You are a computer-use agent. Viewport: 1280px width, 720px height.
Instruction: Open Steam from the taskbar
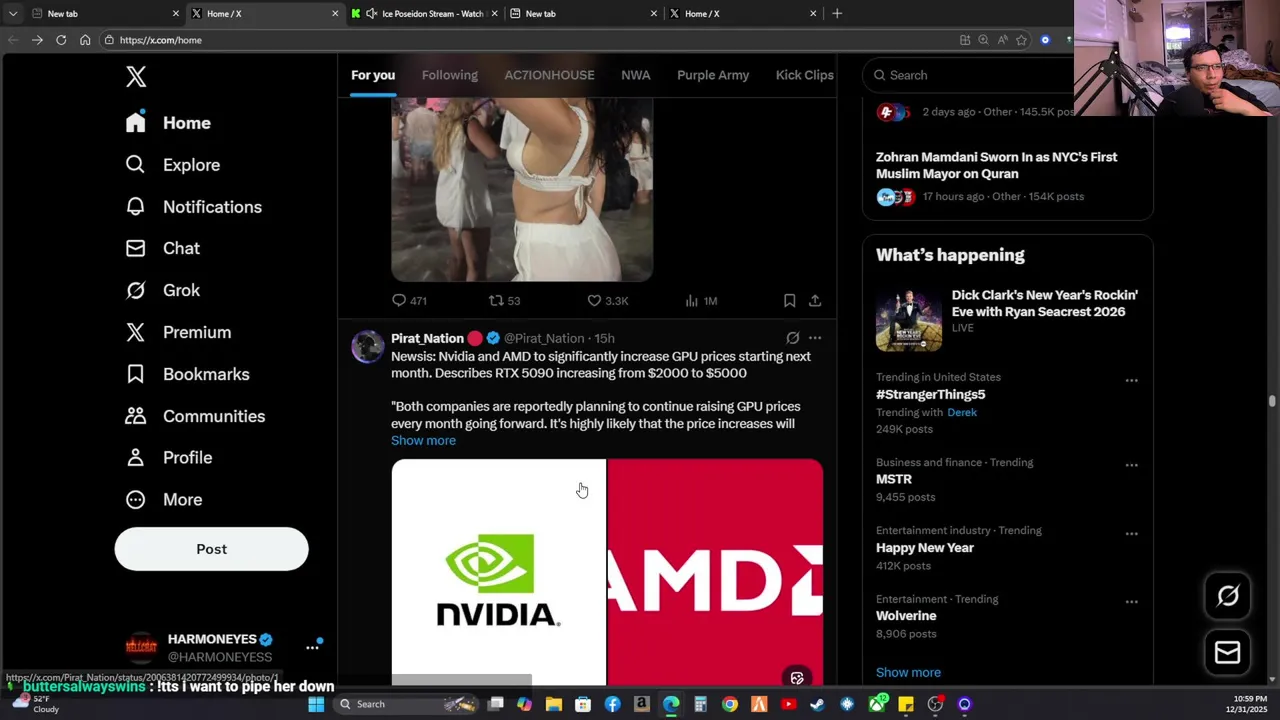[817, 704]
